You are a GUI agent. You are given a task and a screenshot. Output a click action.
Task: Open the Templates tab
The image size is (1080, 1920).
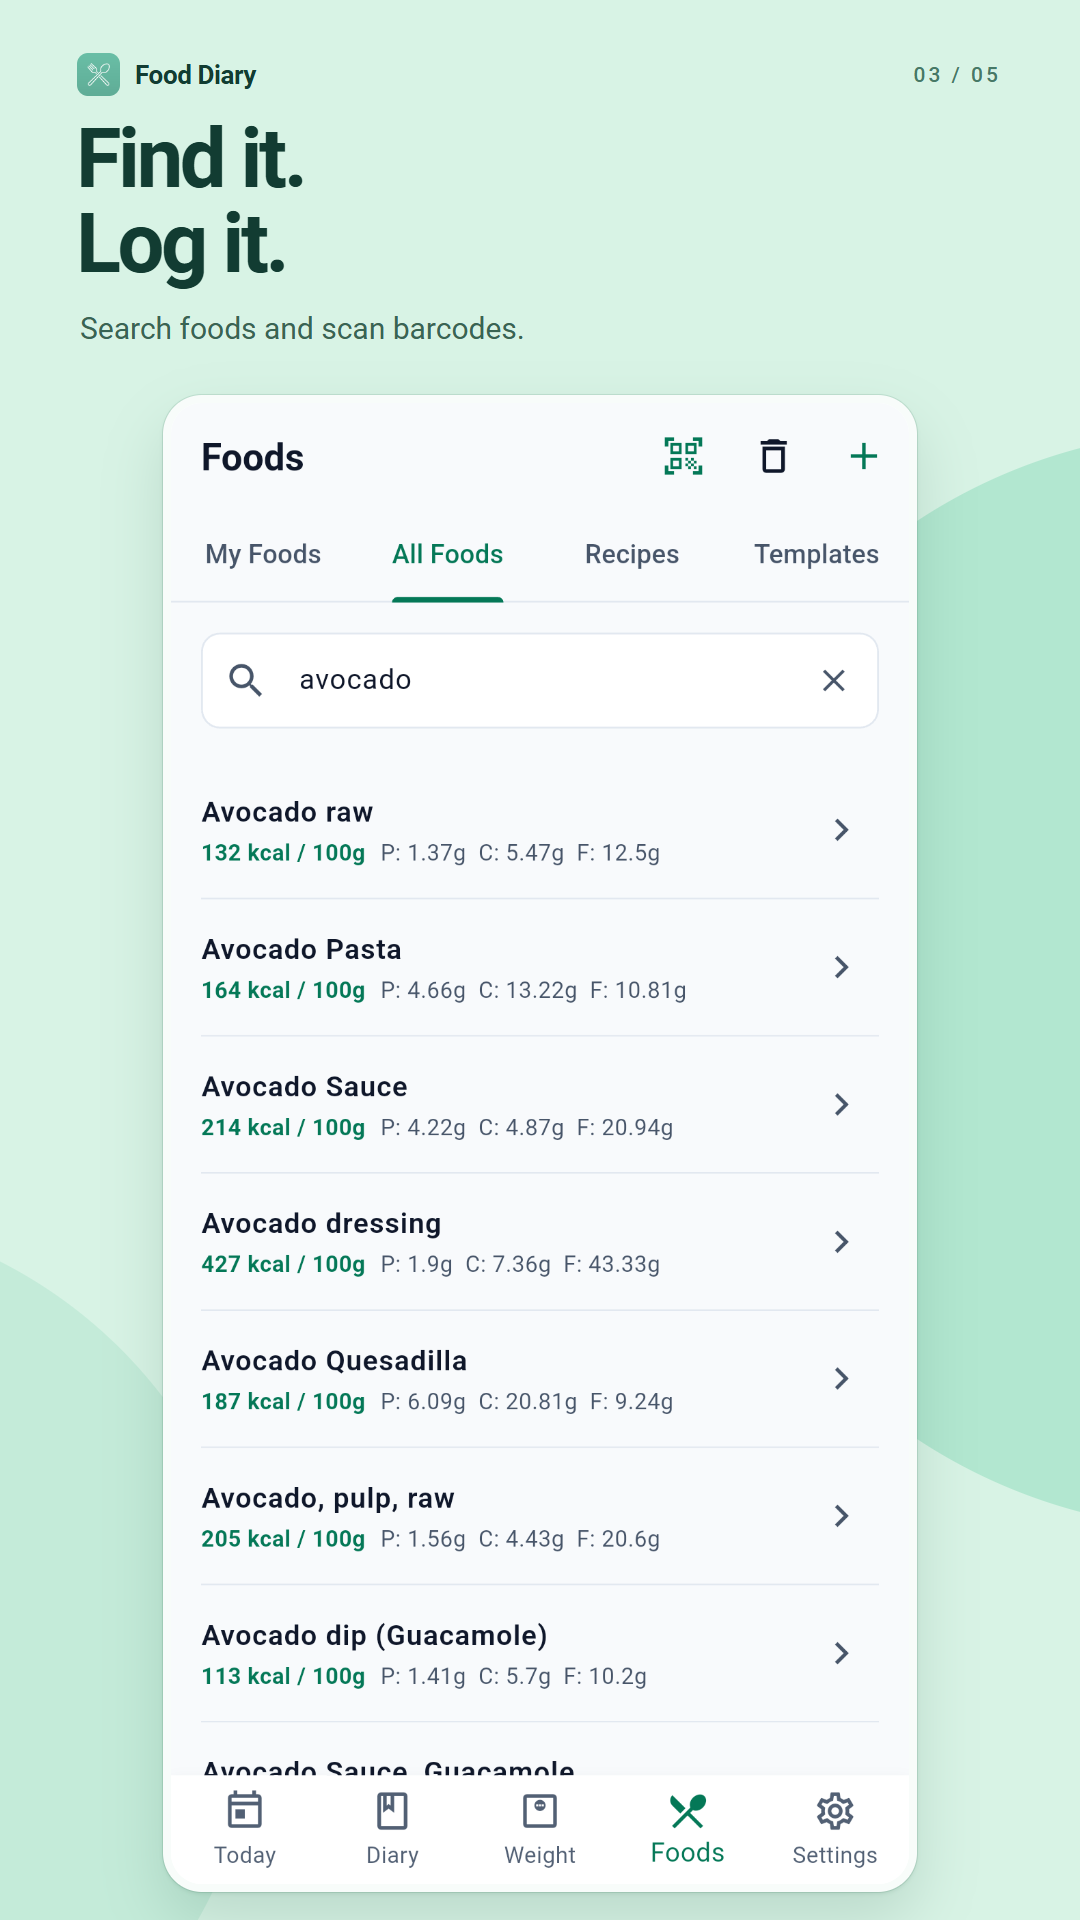pyautogui.click(x=816, y=555)
